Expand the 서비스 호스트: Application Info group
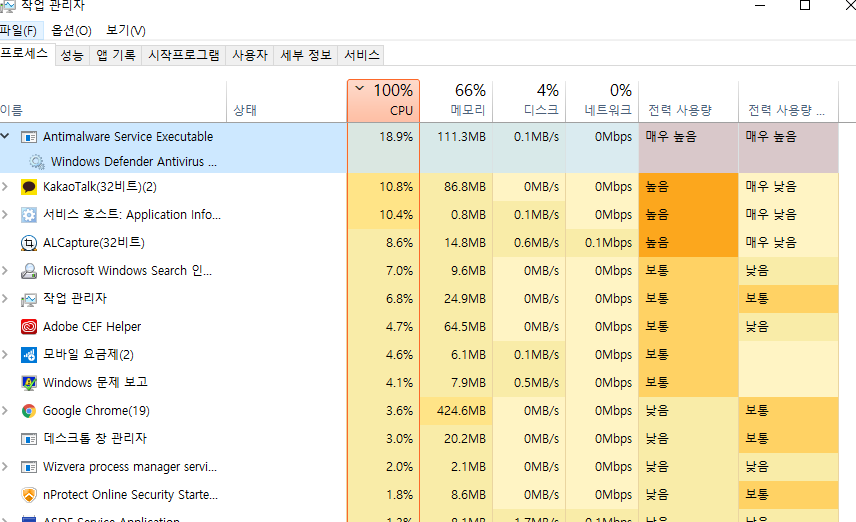This screenshot has height=522, width=856. [x=5, y=215]
